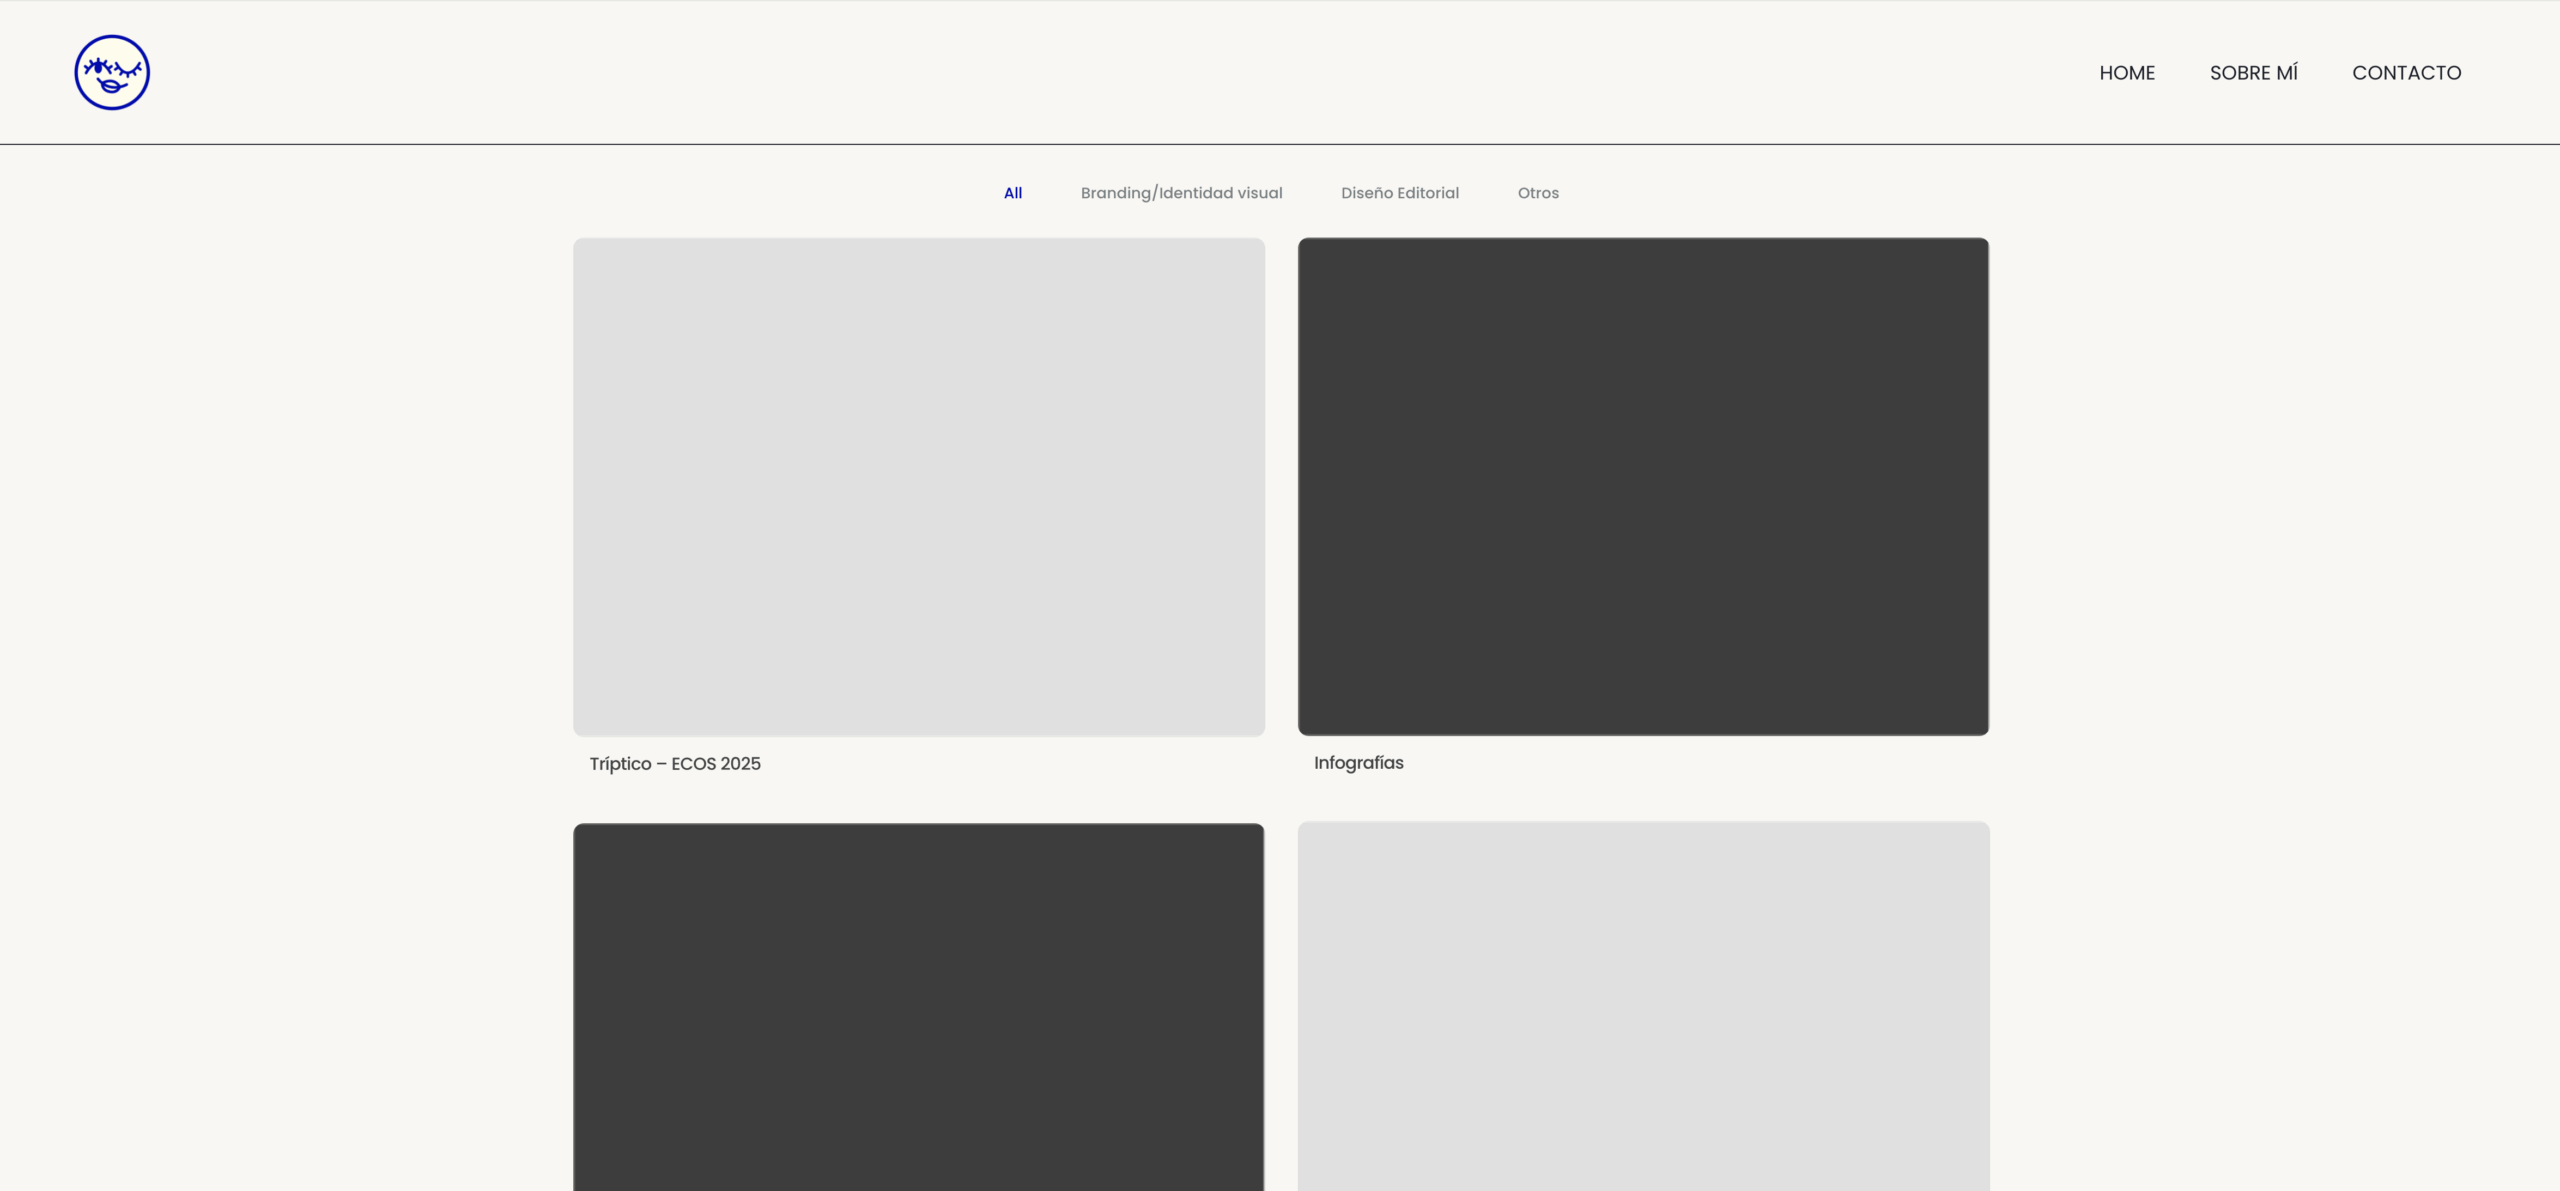Open the Infografías project thumbnail

pos(1643,487)
